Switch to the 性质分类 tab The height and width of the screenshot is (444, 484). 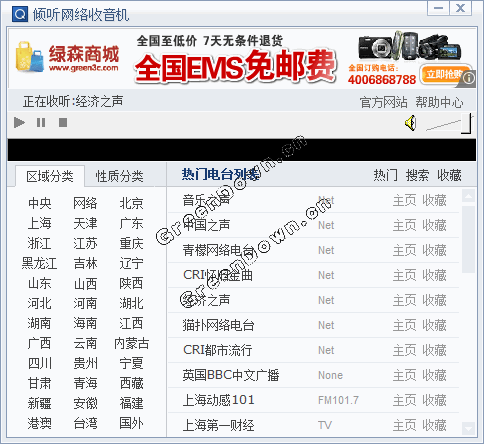(x=119, y=176)
